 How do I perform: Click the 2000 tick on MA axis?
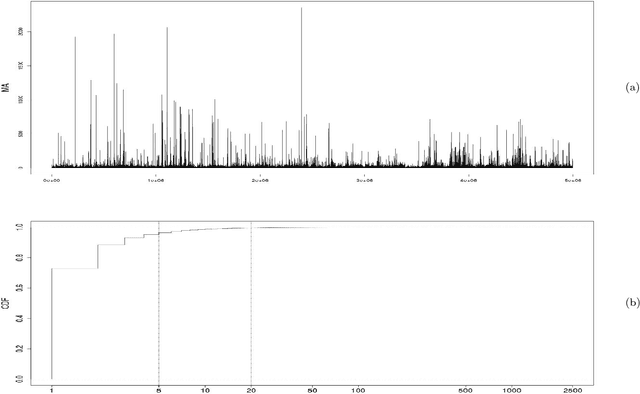(20, 32)
